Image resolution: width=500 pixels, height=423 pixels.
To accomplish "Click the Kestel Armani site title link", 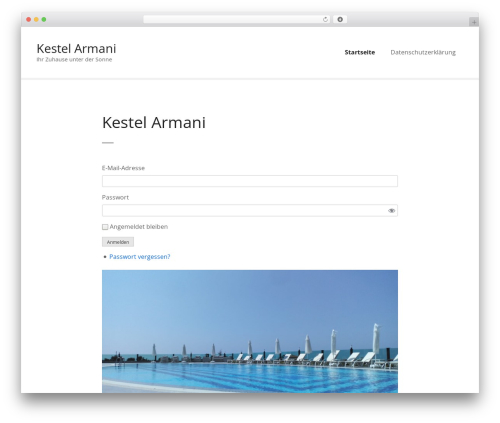I will [x=76, y=49].
